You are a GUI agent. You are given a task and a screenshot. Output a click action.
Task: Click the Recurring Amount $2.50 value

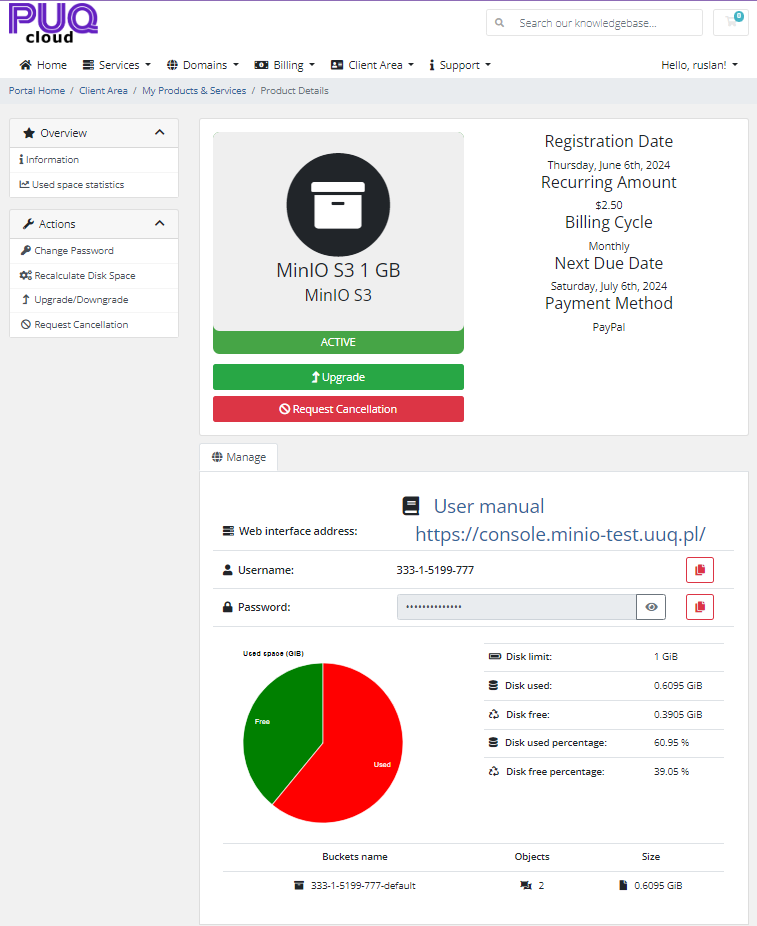click(609, 205)
